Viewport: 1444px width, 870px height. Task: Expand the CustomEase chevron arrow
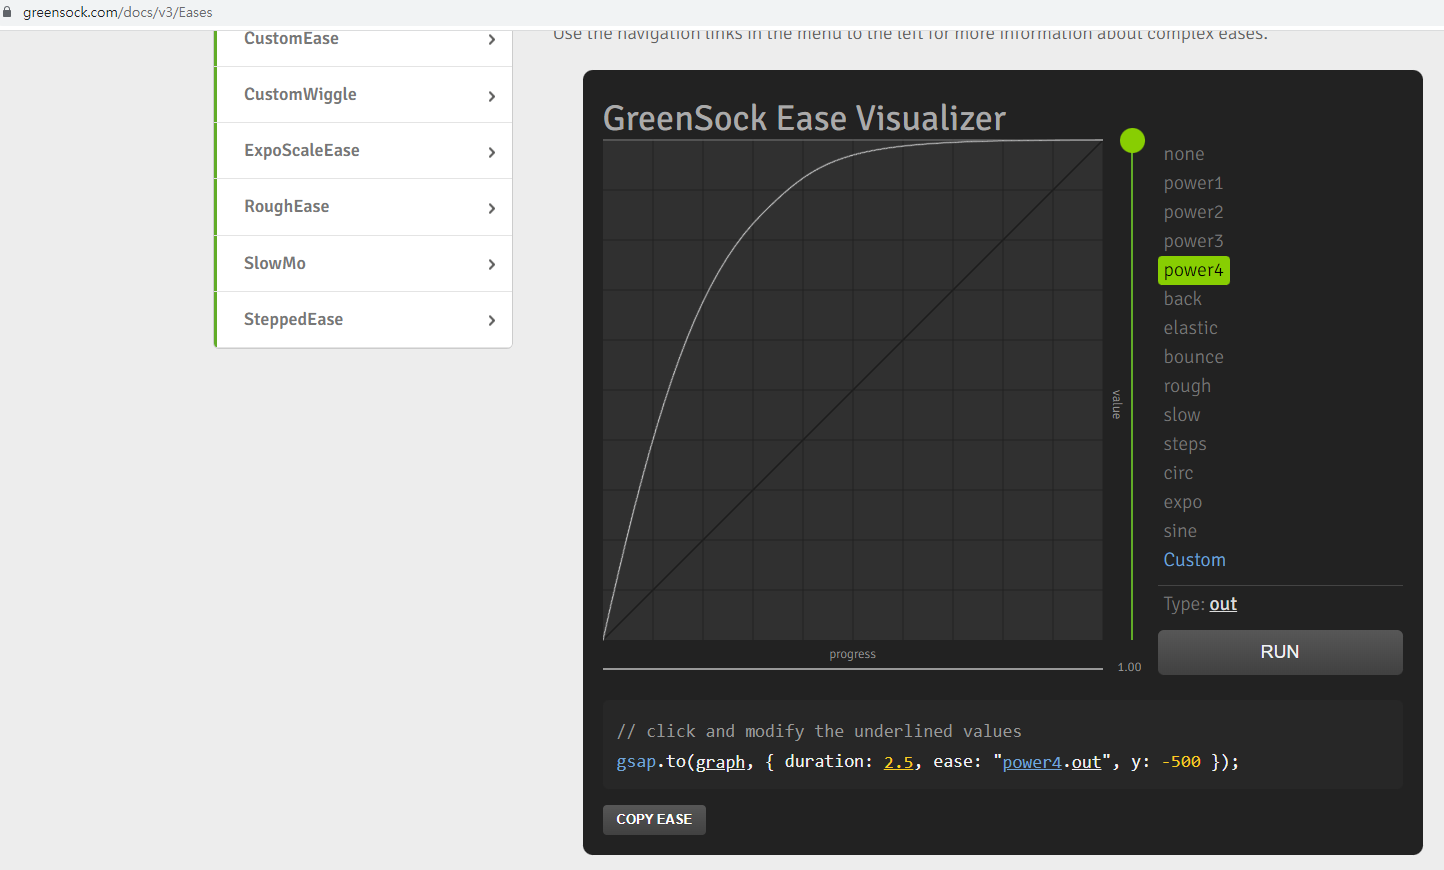491,40
